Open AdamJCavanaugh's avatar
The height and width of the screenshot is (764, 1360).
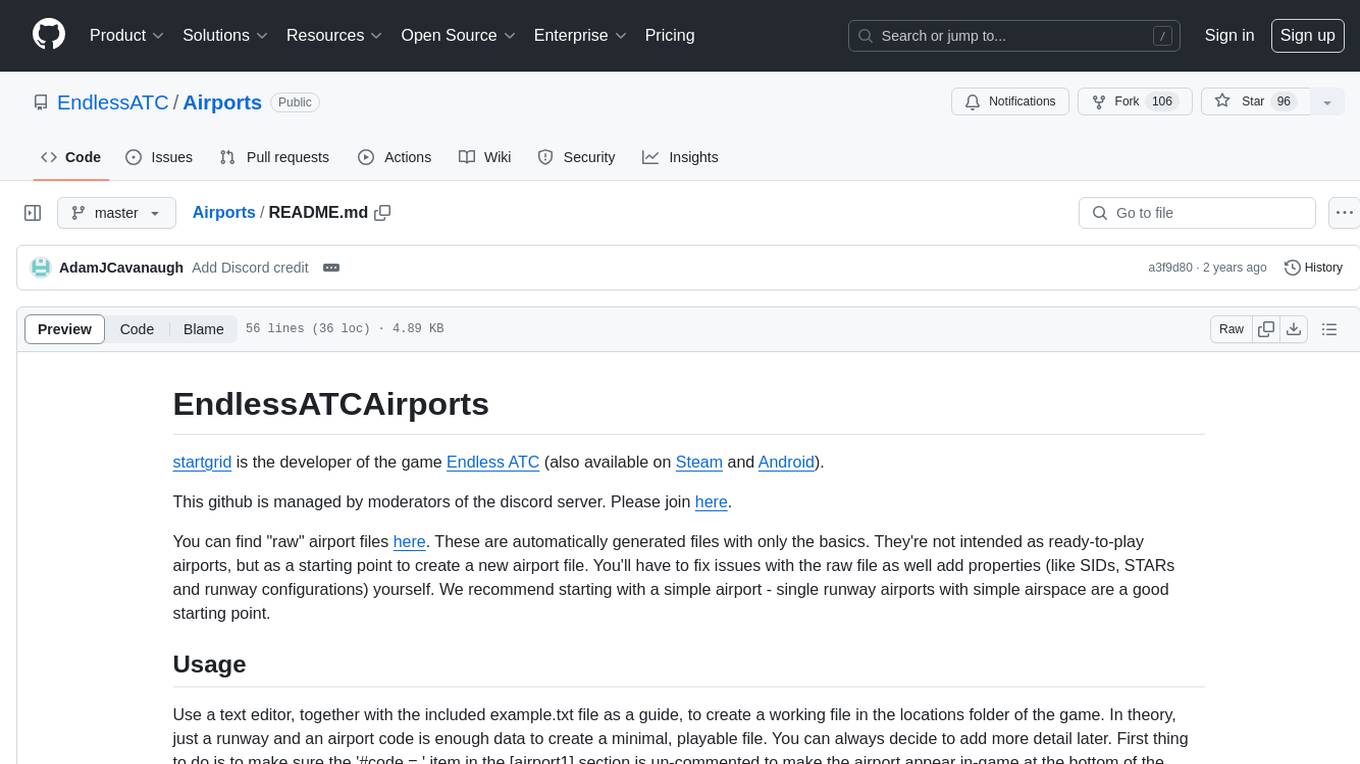point(41,268)
